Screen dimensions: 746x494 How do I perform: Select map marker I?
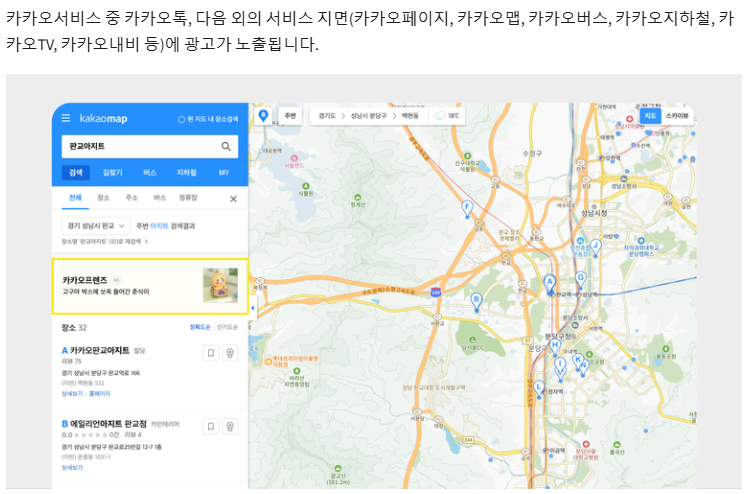[560, 366]
